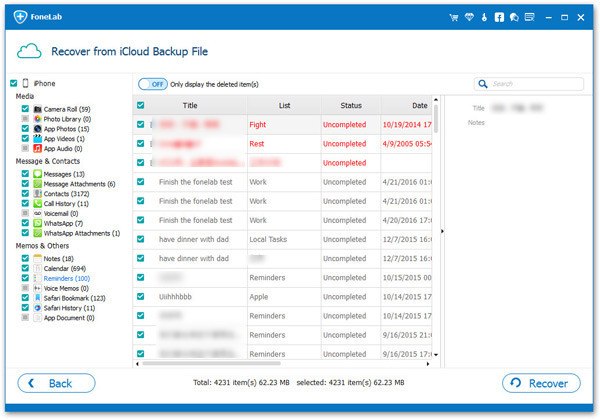Select Message Attachments (6) category
The height and width of the screenshot is (419, 600).
[x=79, y=184]
